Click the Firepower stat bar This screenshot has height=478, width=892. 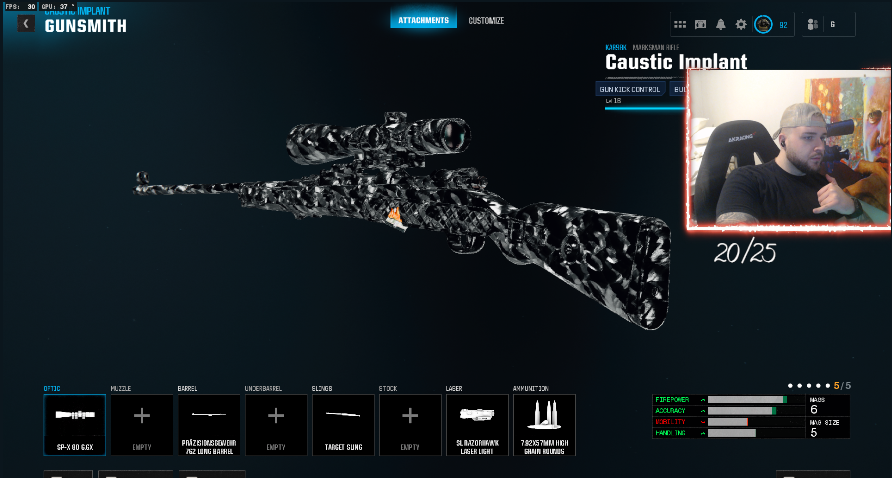click(755, 400)
